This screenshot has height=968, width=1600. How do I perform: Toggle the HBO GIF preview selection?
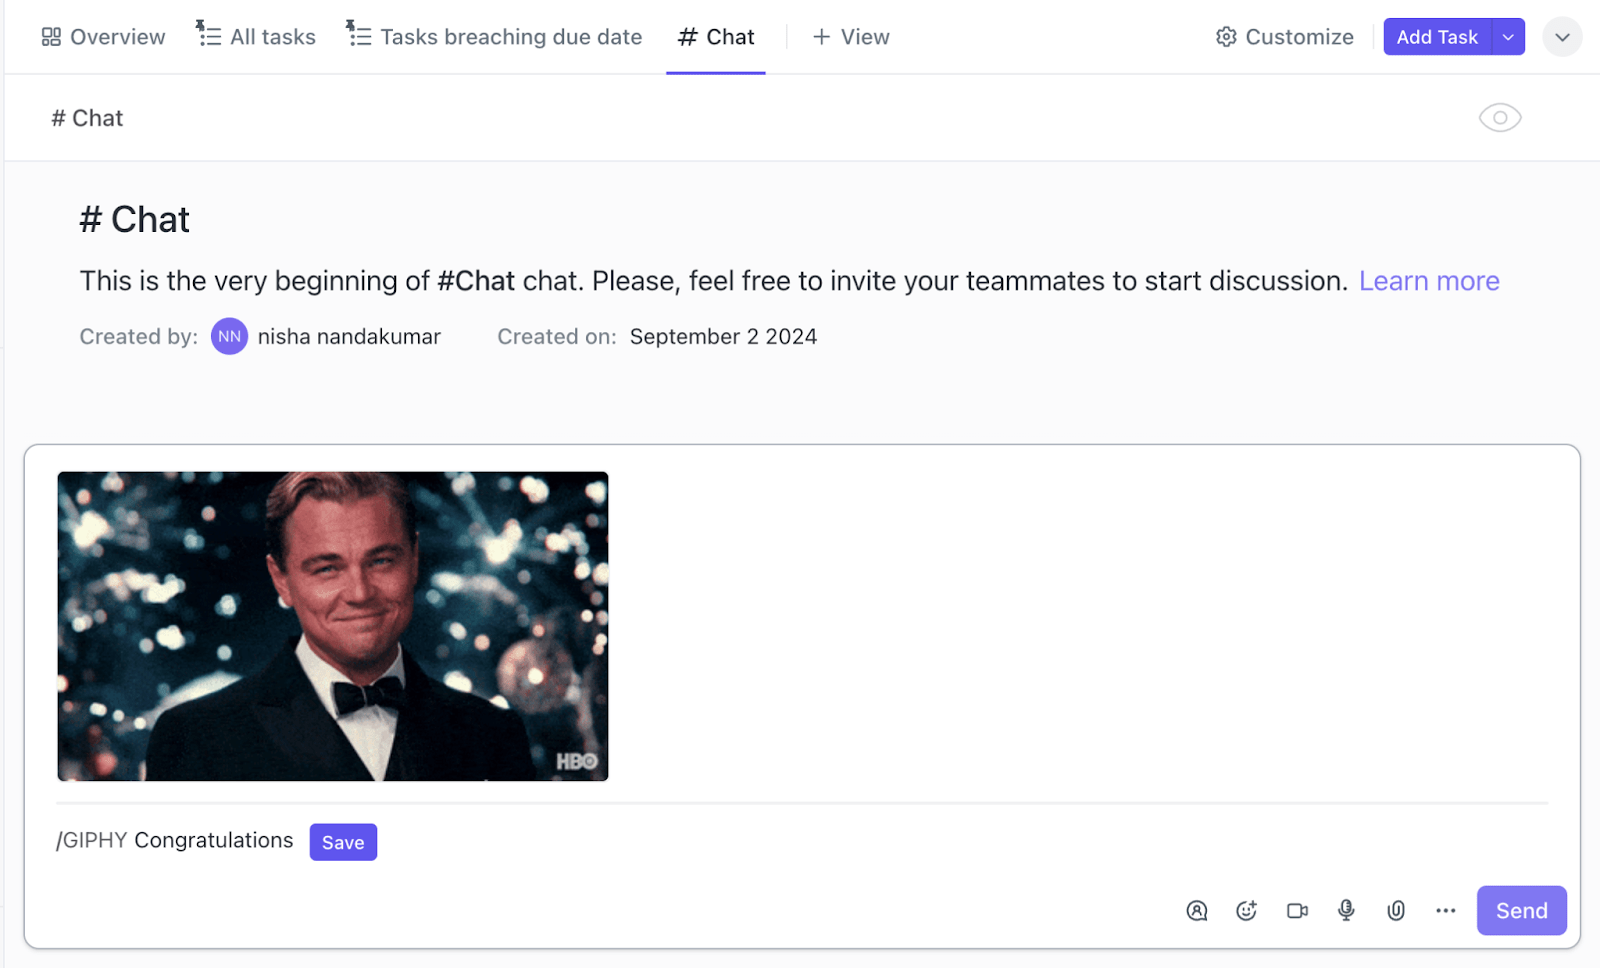coord(333,626)
